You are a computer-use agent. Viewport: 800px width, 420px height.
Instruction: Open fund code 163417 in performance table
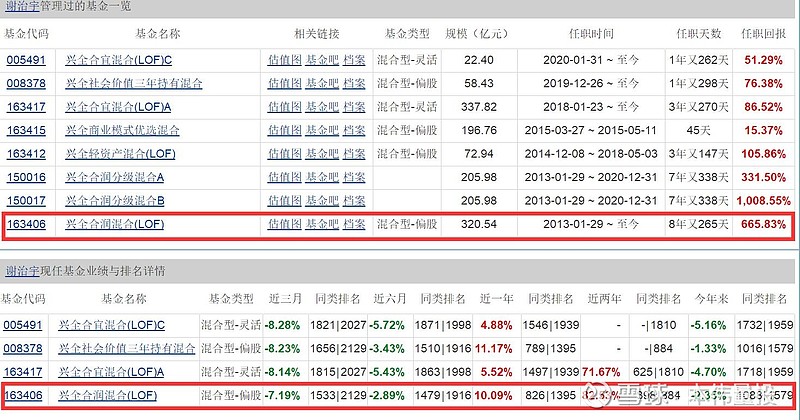click(x=23, y=372)
